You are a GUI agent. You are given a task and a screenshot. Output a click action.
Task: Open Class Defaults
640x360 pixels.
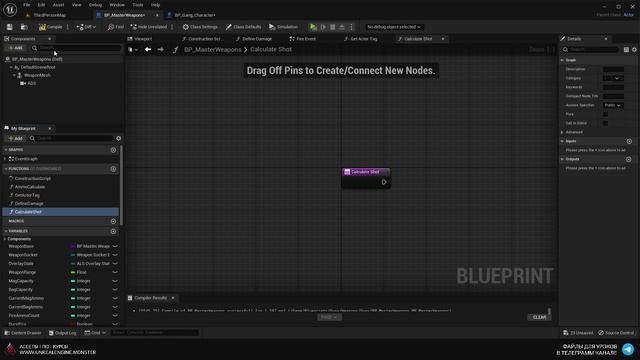pyautogui.click(x=243, y=27)
